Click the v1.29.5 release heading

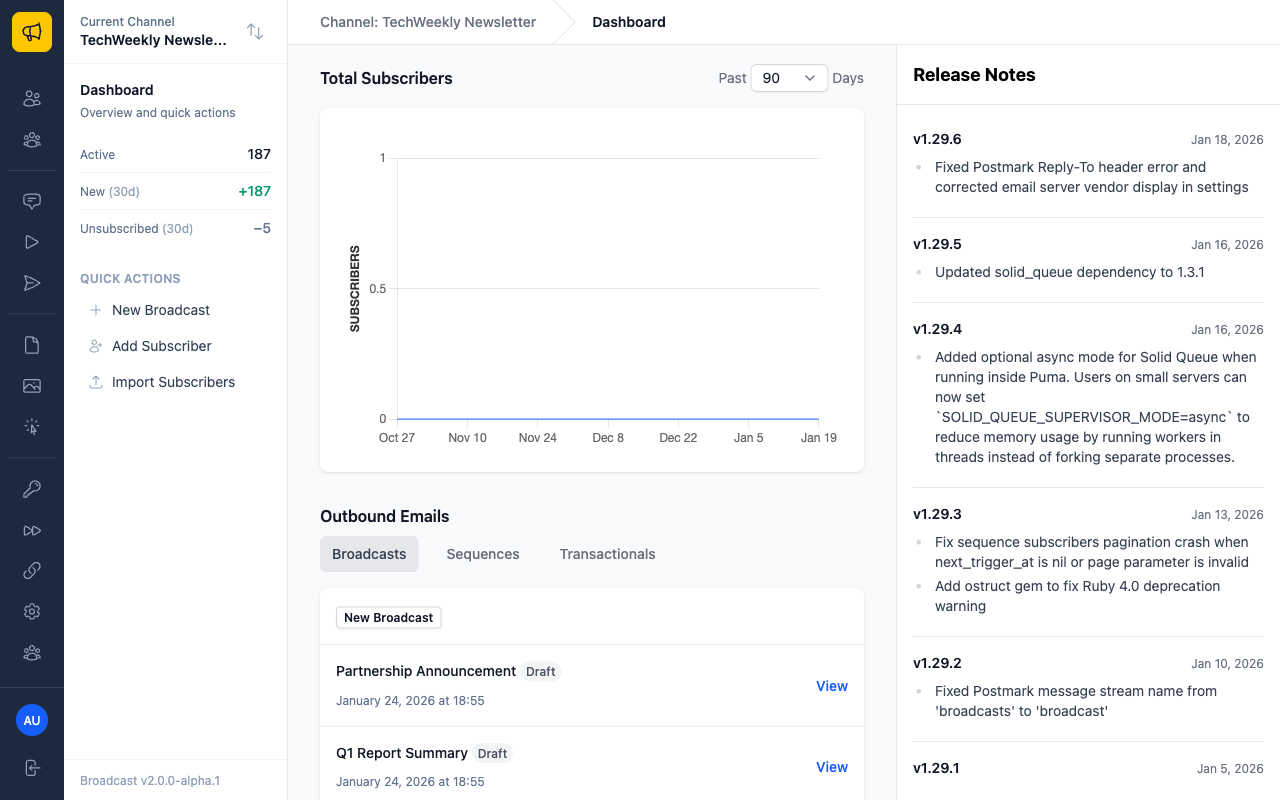(937, 244)
